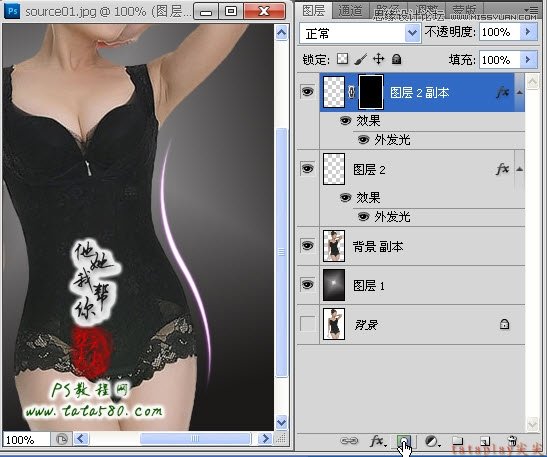Click document horizontal scrollbar left arrow
This screenshot has height=457, width=547.
click(x=81, y=439)
